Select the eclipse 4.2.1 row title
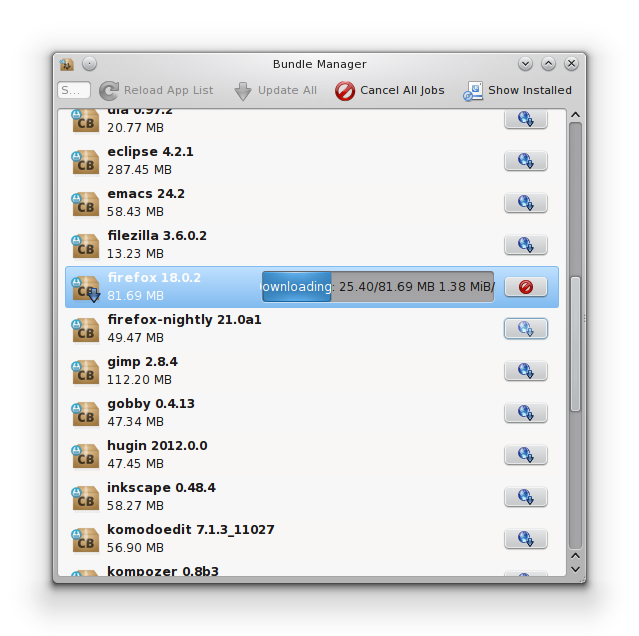 tap(150, 152)
